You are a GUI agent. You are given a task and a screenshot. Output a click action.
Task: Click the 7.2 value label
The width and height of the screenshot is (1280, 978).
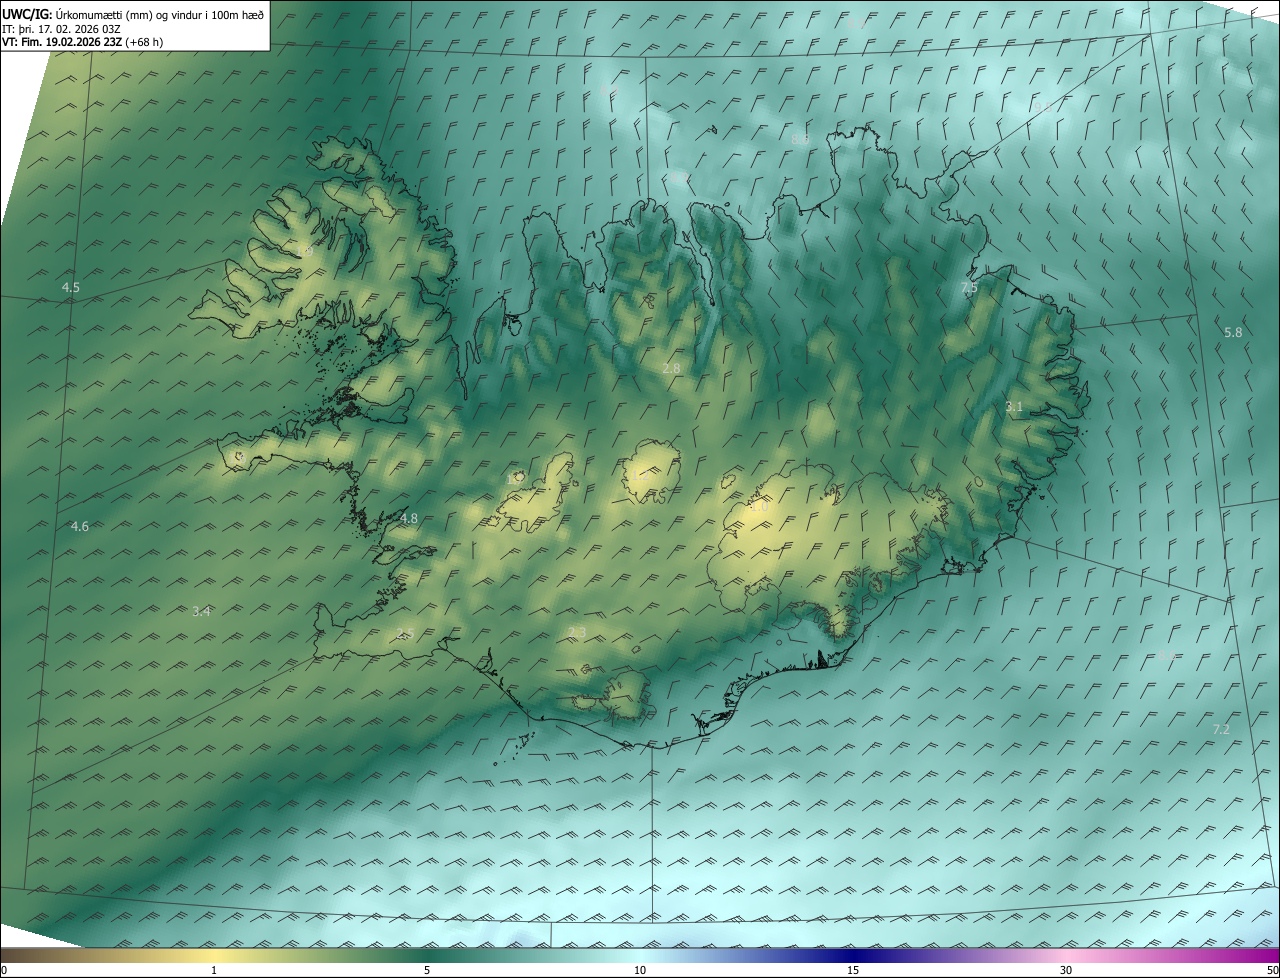pyautogui.click(x=1221, y=730)
